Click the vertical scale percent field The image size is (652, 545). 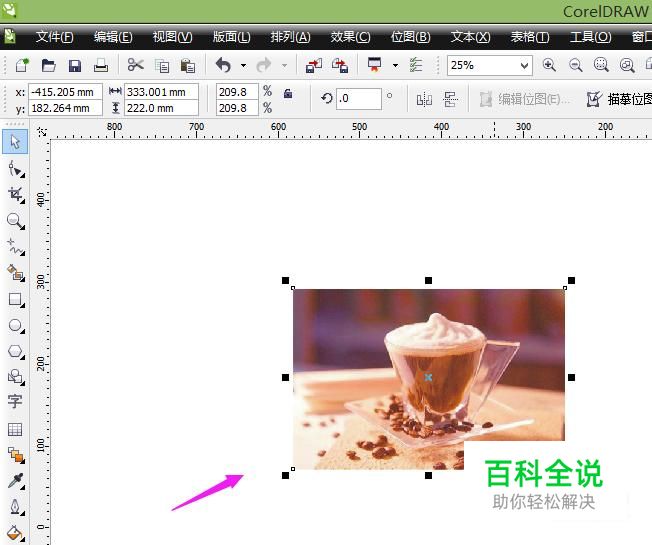point(237,108)
